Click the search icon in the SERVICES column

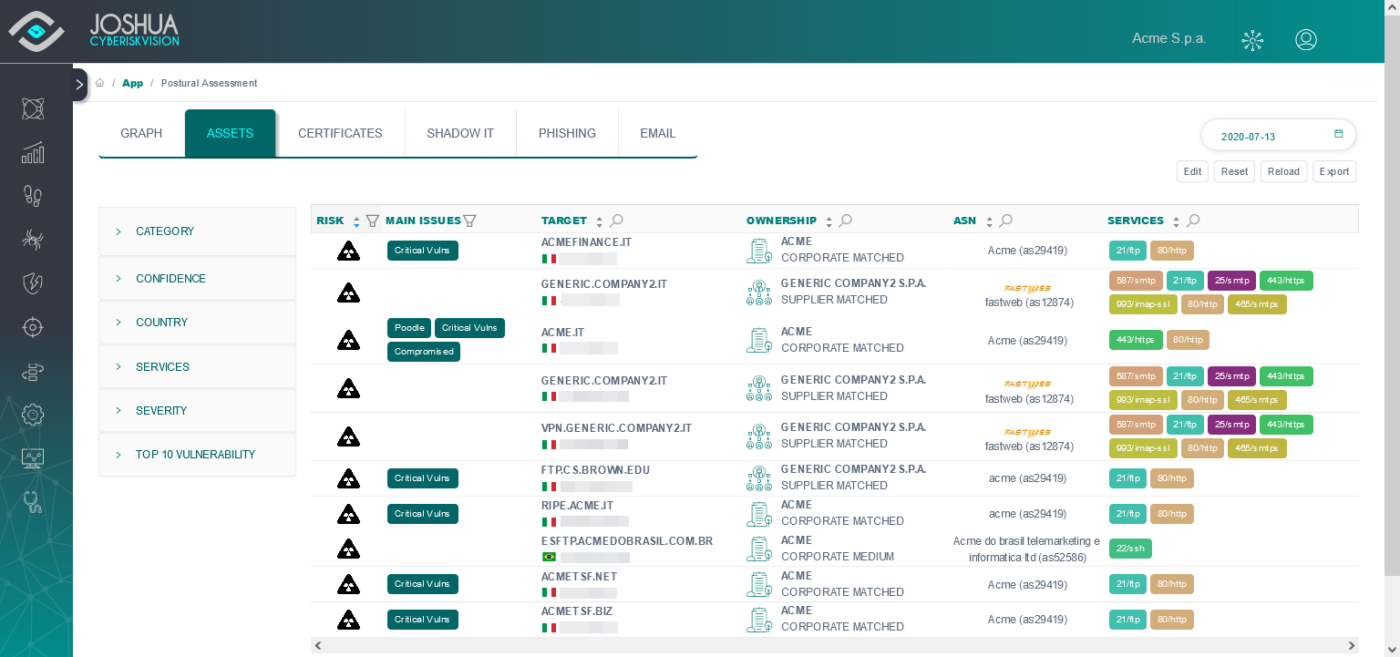(x=1193, y=221)
